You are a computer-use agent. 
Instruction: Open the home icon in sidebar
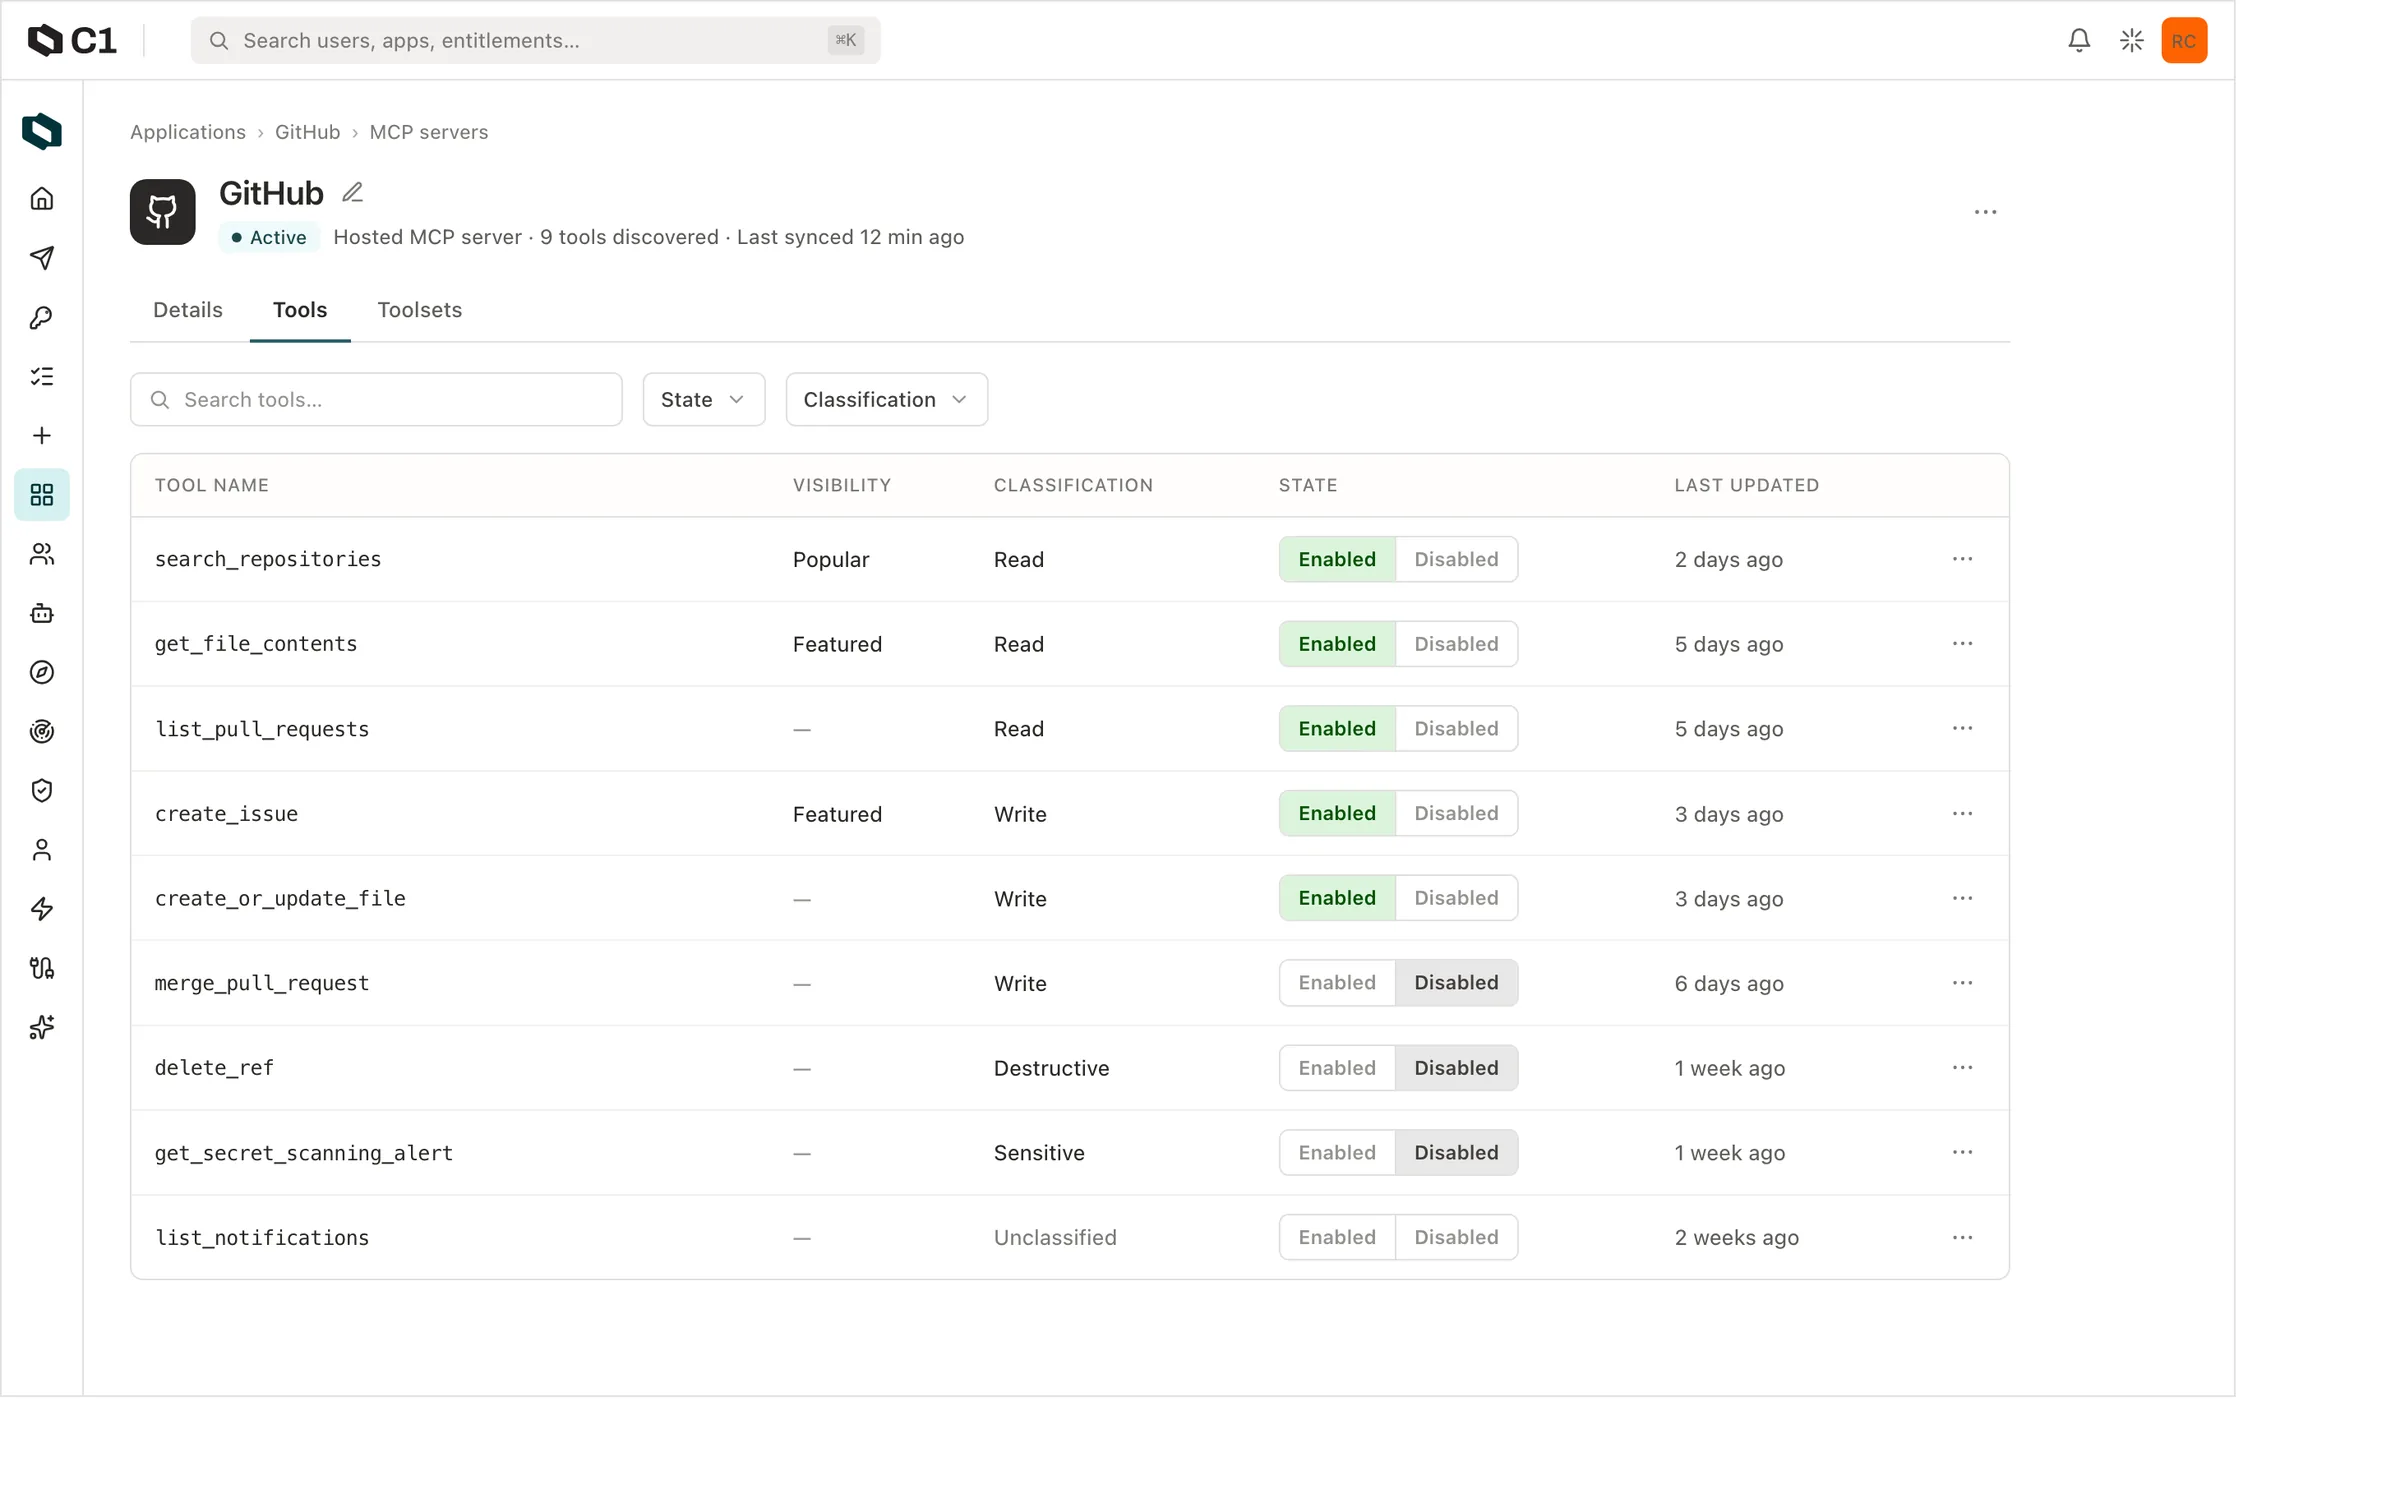(x=42, y=199)
